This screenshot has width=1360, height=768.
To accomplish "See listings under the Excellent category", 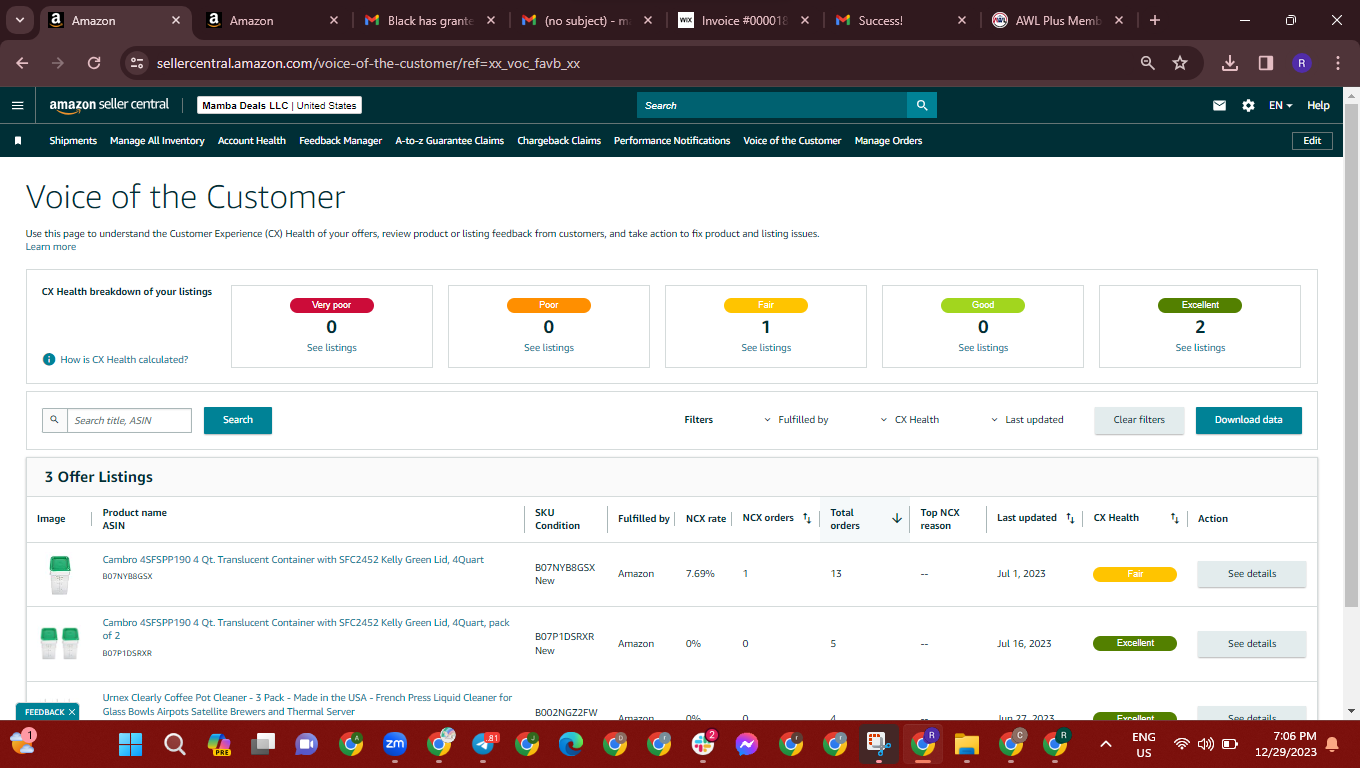I will pyautogui.click(x=1200, y=348).
